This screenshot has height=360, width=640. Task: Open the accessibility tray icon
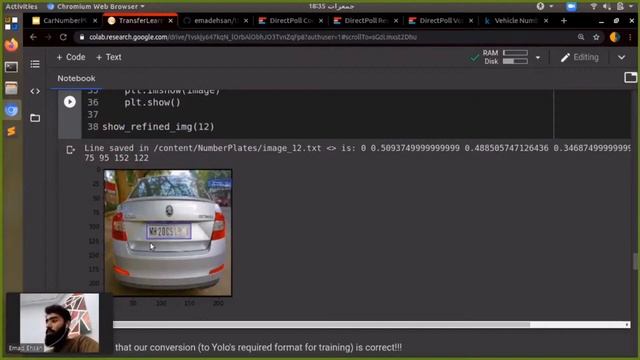(x=540, y=6)
